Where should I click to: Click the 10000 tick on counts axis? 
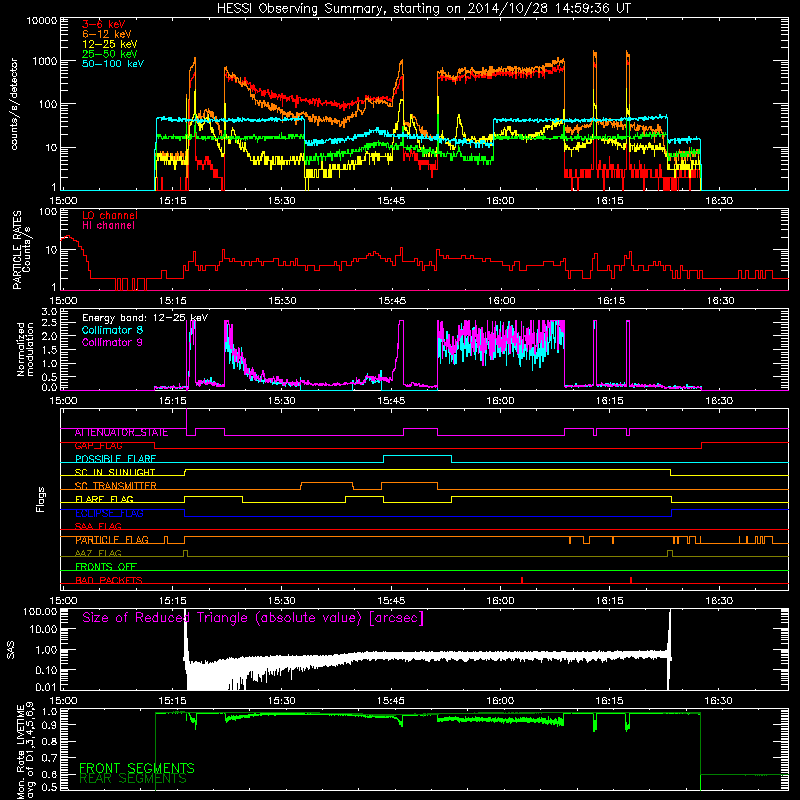pos(42,20)
